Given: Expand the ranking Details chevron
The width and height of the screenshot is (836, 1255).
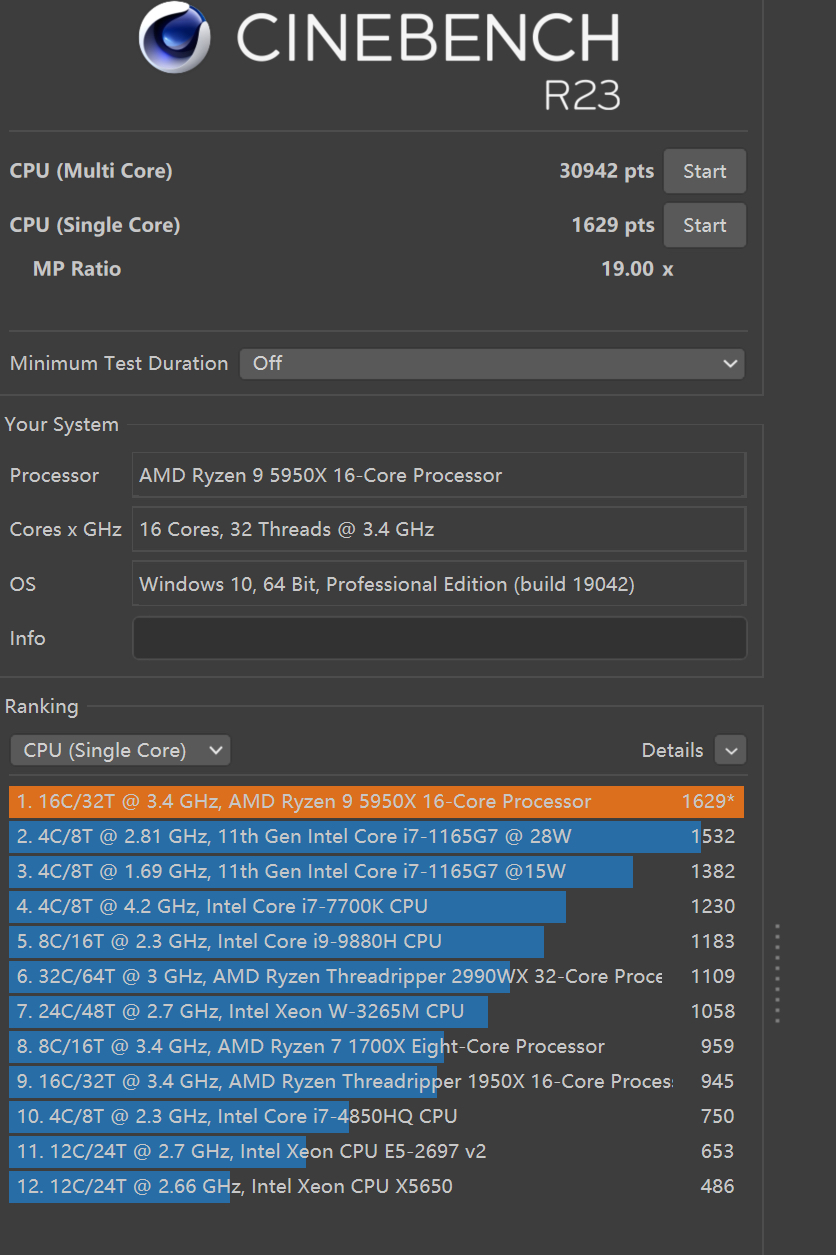Looking at the screenshot, I should point(730,750).
